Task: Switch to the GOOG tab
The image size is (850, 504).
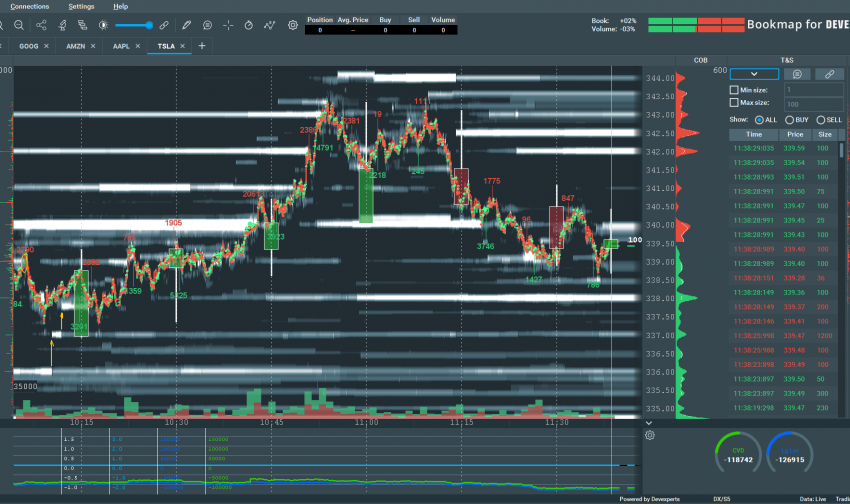Action: (29, 46)
